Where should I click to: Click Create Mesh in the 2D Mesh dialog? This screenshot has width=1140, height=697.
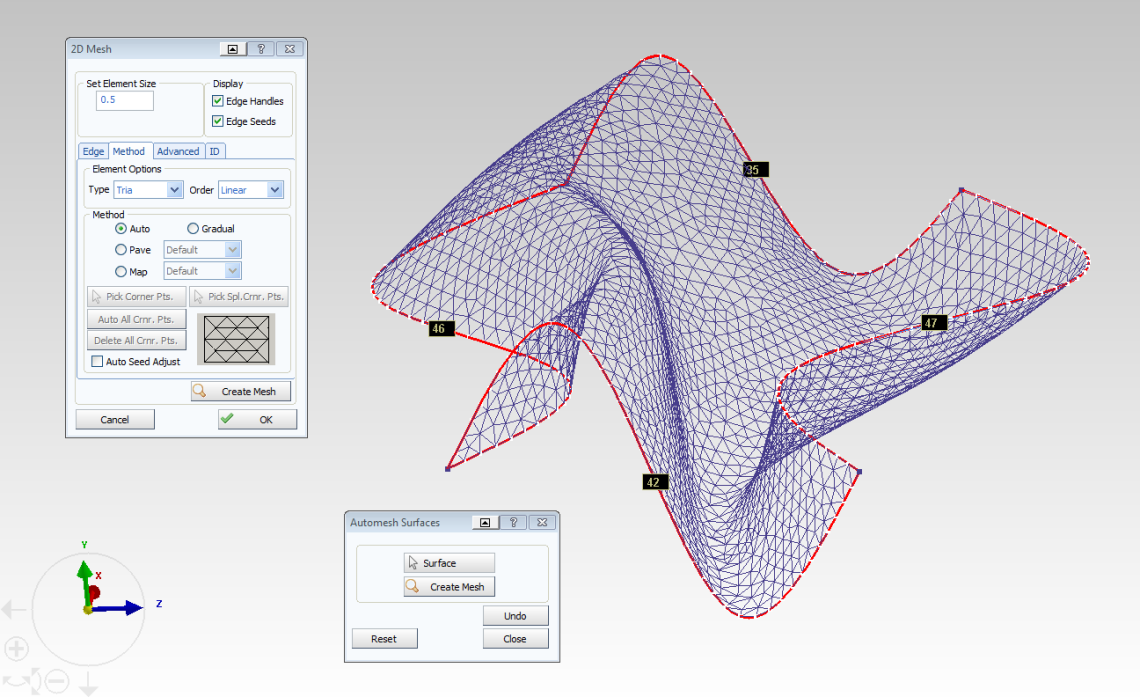(x=241, y=391)
